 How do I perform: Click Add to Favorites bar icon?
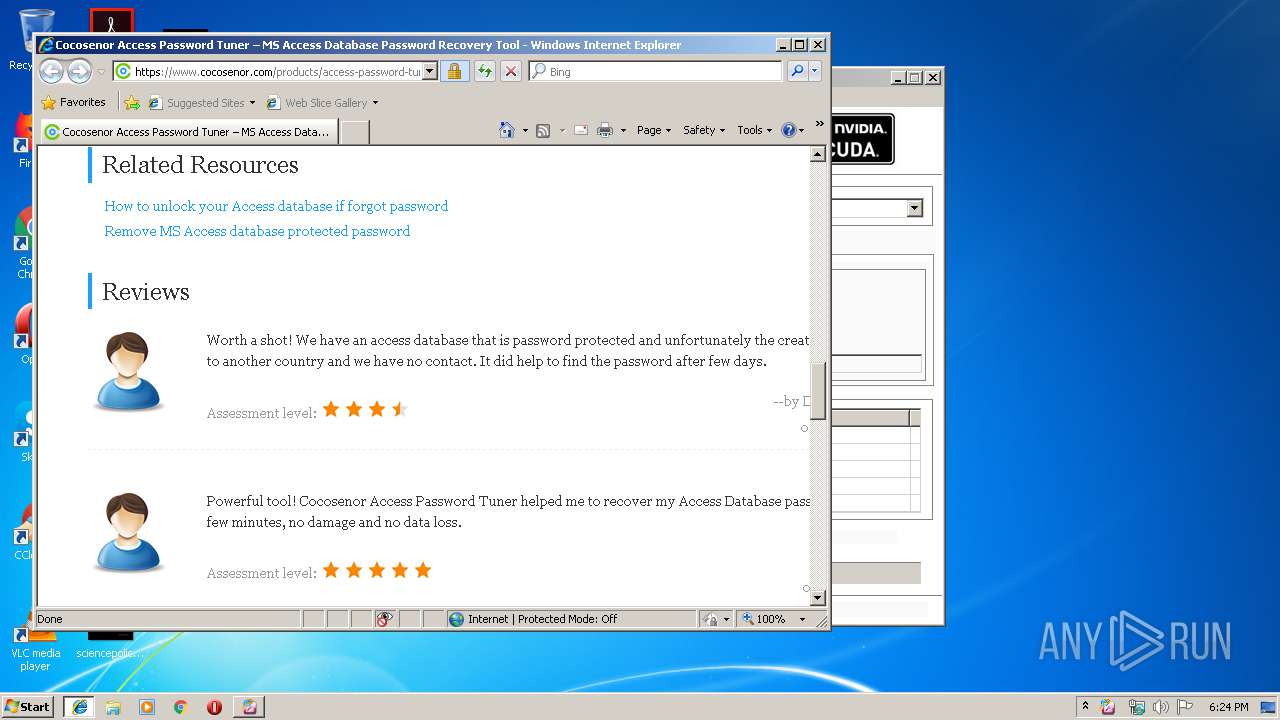pos(131,102)
